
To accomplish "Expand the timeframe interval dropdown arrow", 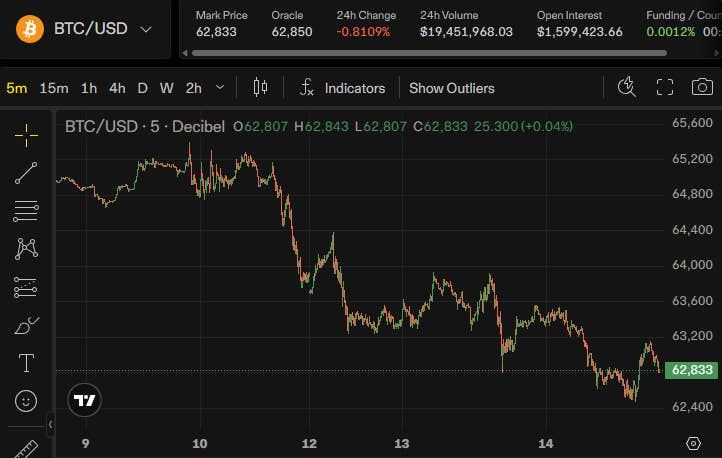I will point(220,87).
